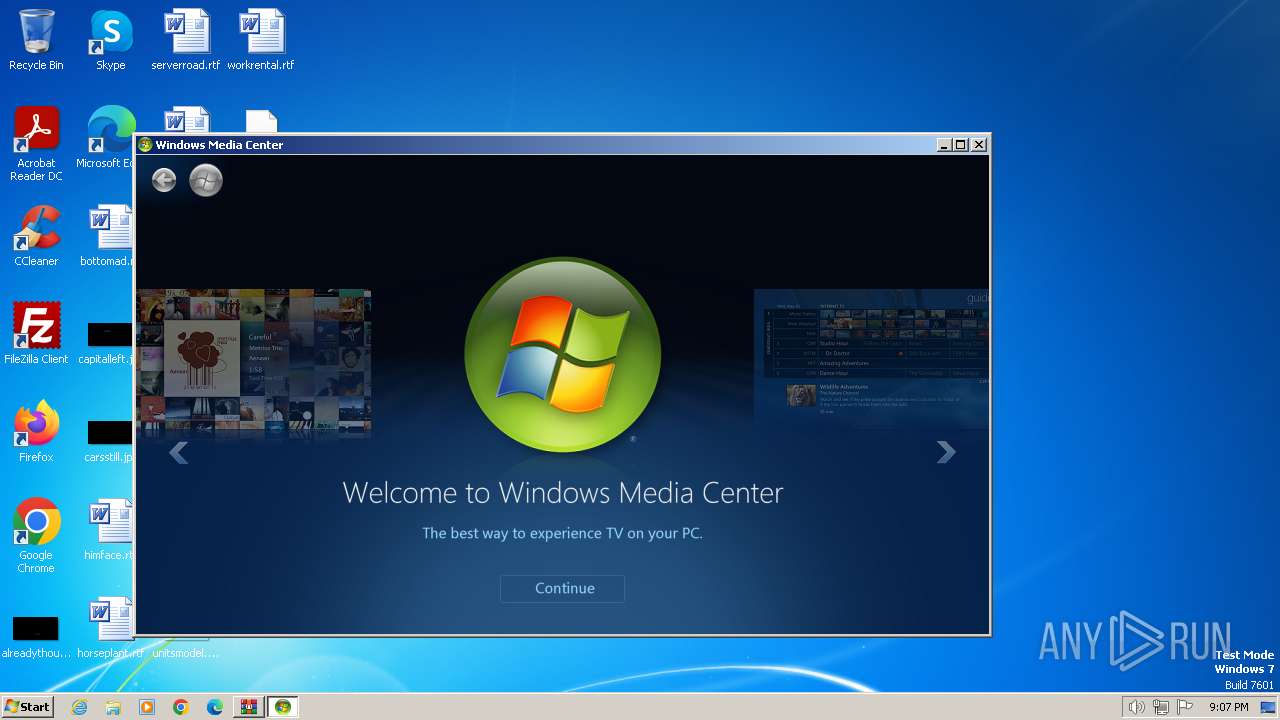Launch Microsoft Edge desktop shortcut
This screenshot has width=1280, height=720.
(105, 138)
